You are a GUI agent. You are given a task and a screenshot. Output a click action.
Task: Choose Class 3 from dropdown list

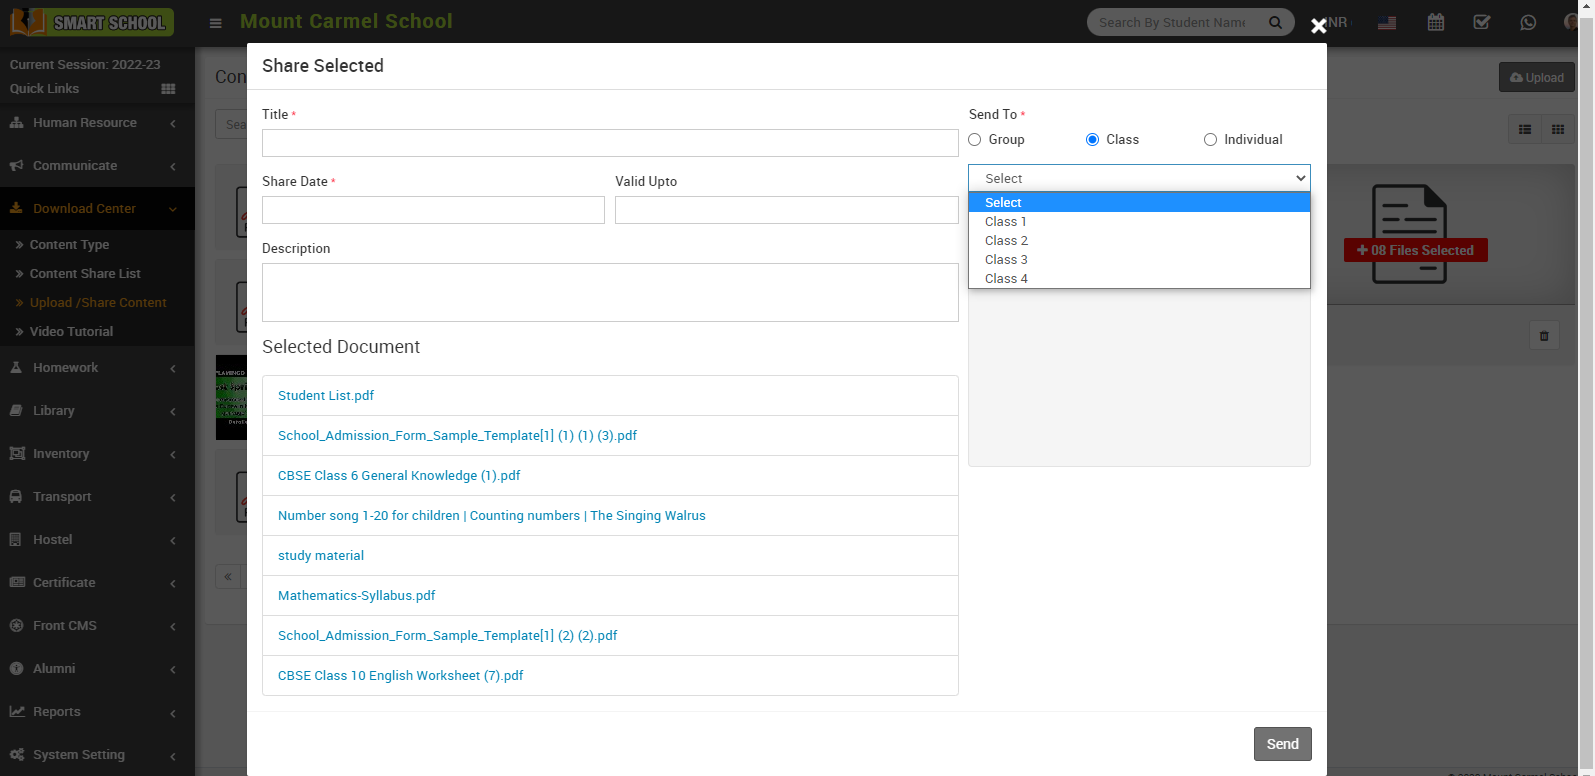click(1005, 260)
